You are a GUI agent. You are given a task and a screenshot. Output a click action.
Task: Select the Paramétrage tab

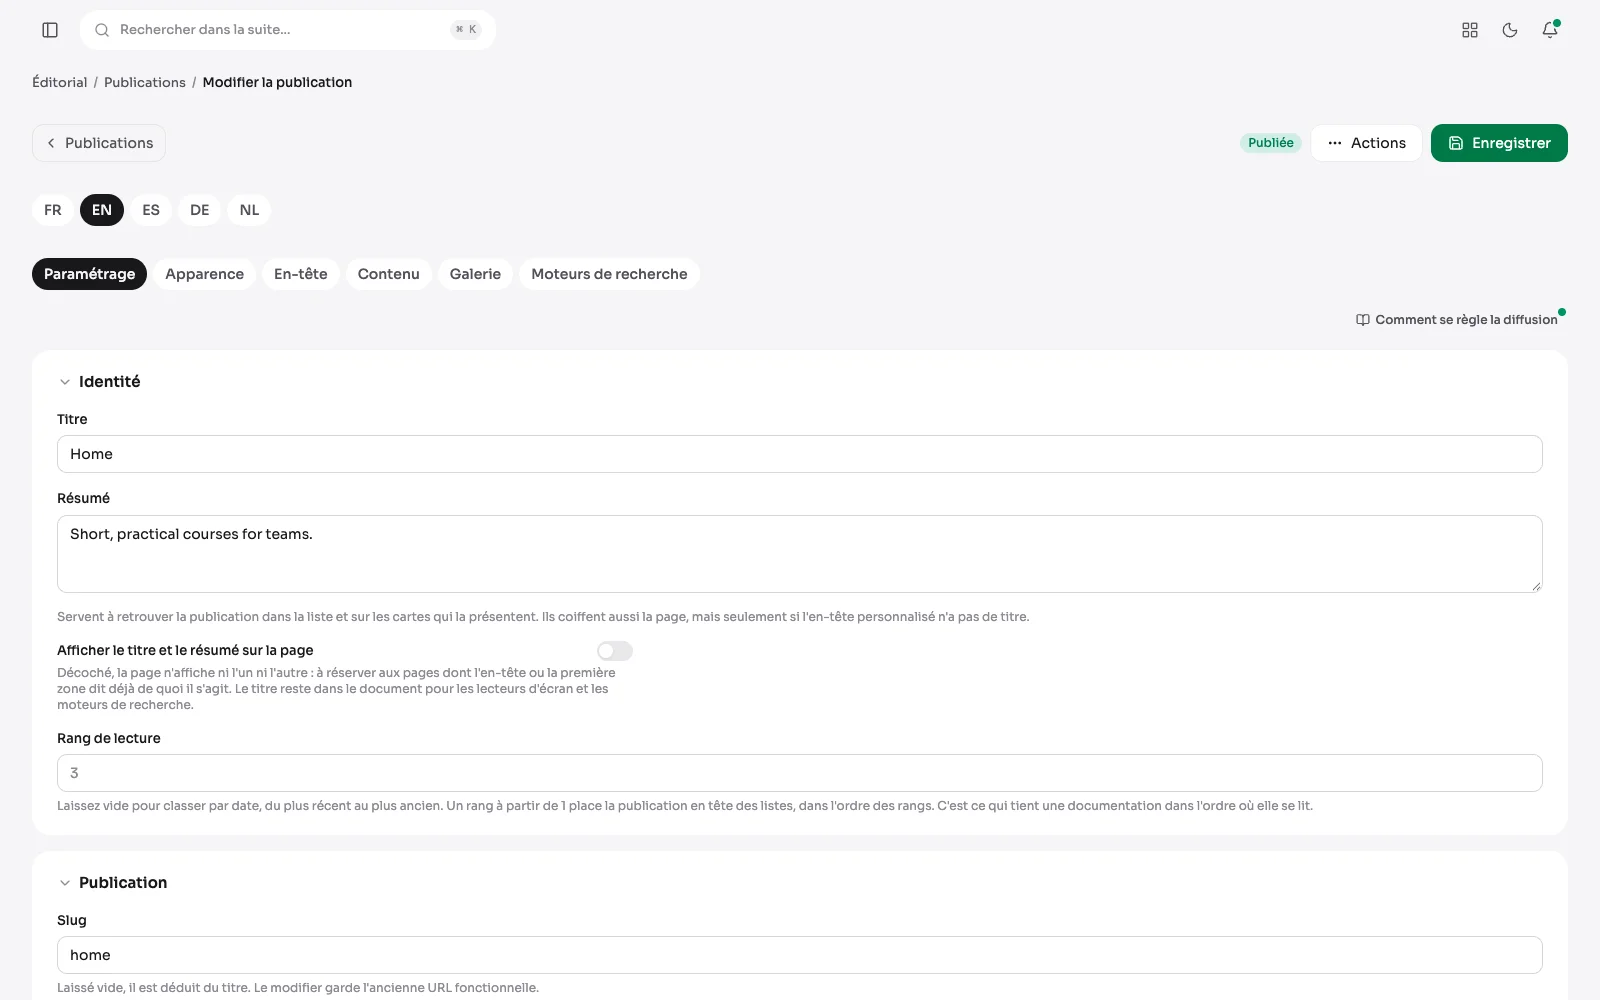click(90, 274)
